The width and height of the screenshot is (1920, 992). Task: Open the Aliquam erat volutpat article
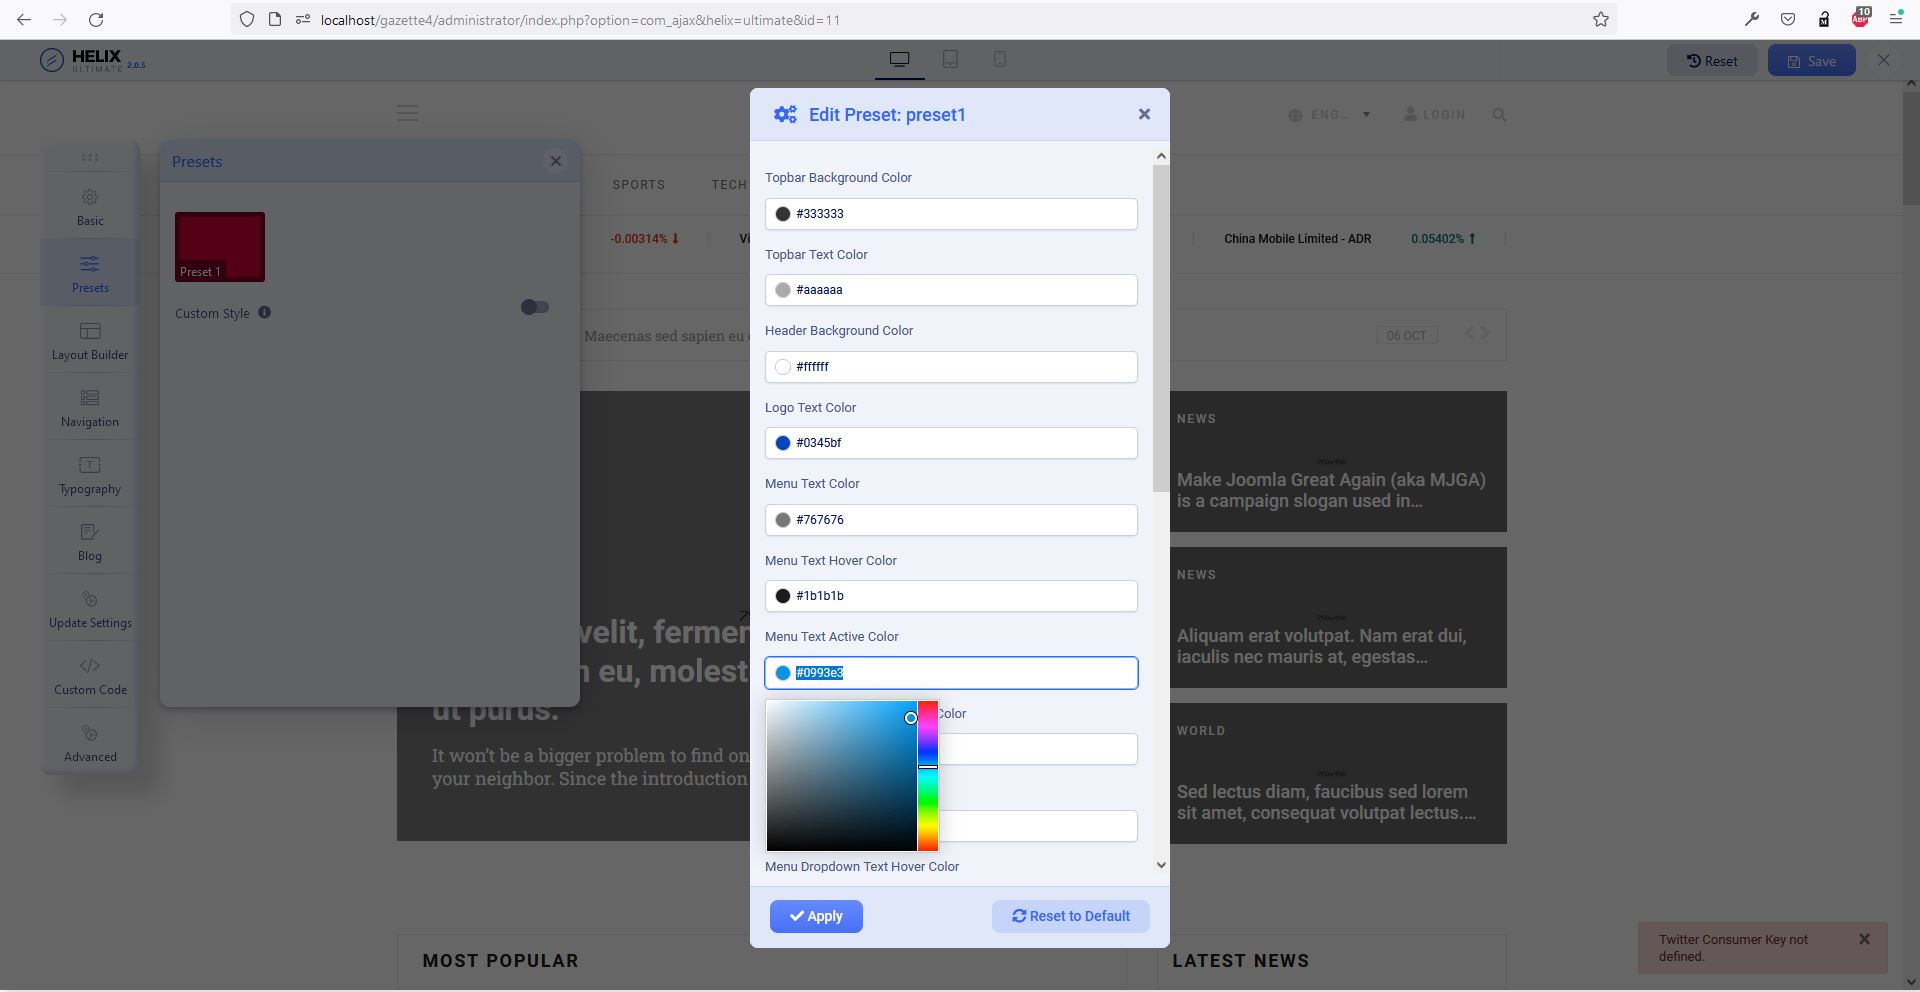tap(1321, 646)
